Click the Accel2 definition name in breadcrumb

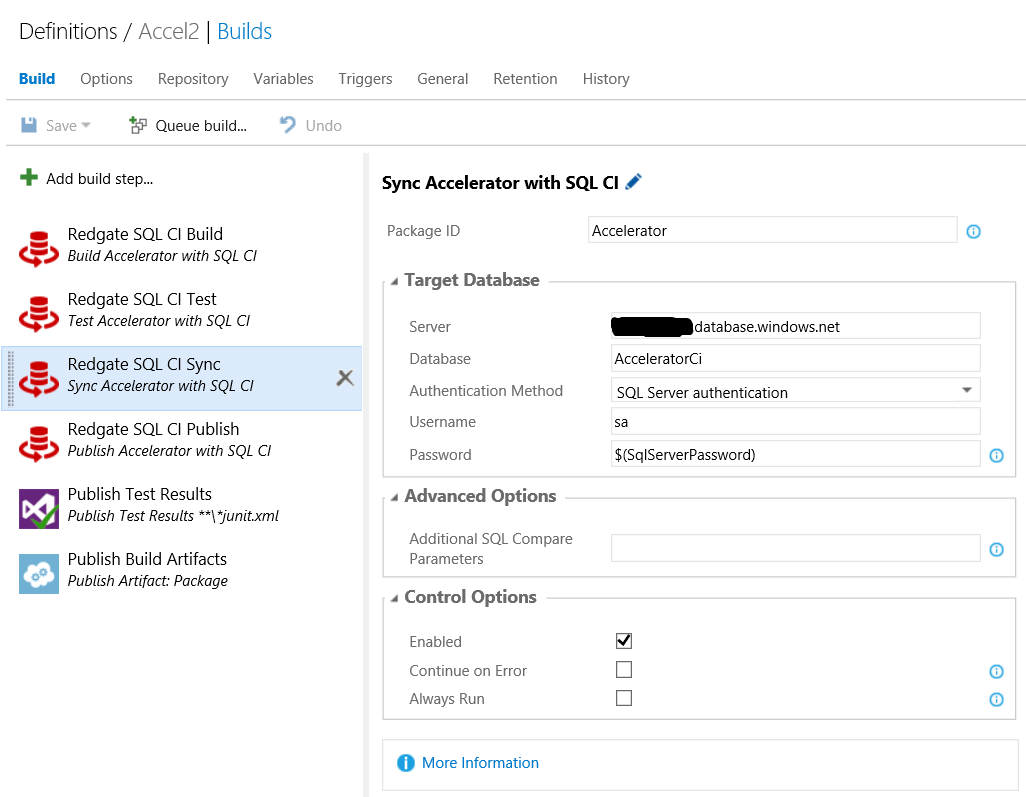tap(169, 31)
